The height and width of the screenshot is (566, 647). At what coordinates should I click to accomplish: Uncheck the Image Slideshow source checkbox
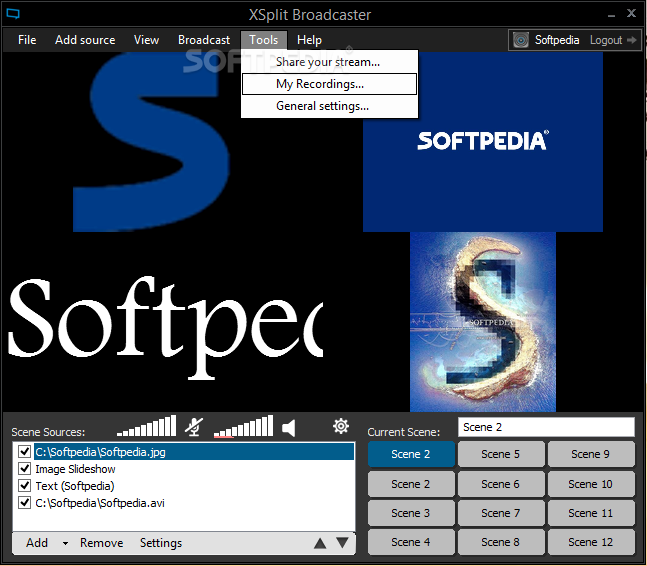(x=24, y=468)
